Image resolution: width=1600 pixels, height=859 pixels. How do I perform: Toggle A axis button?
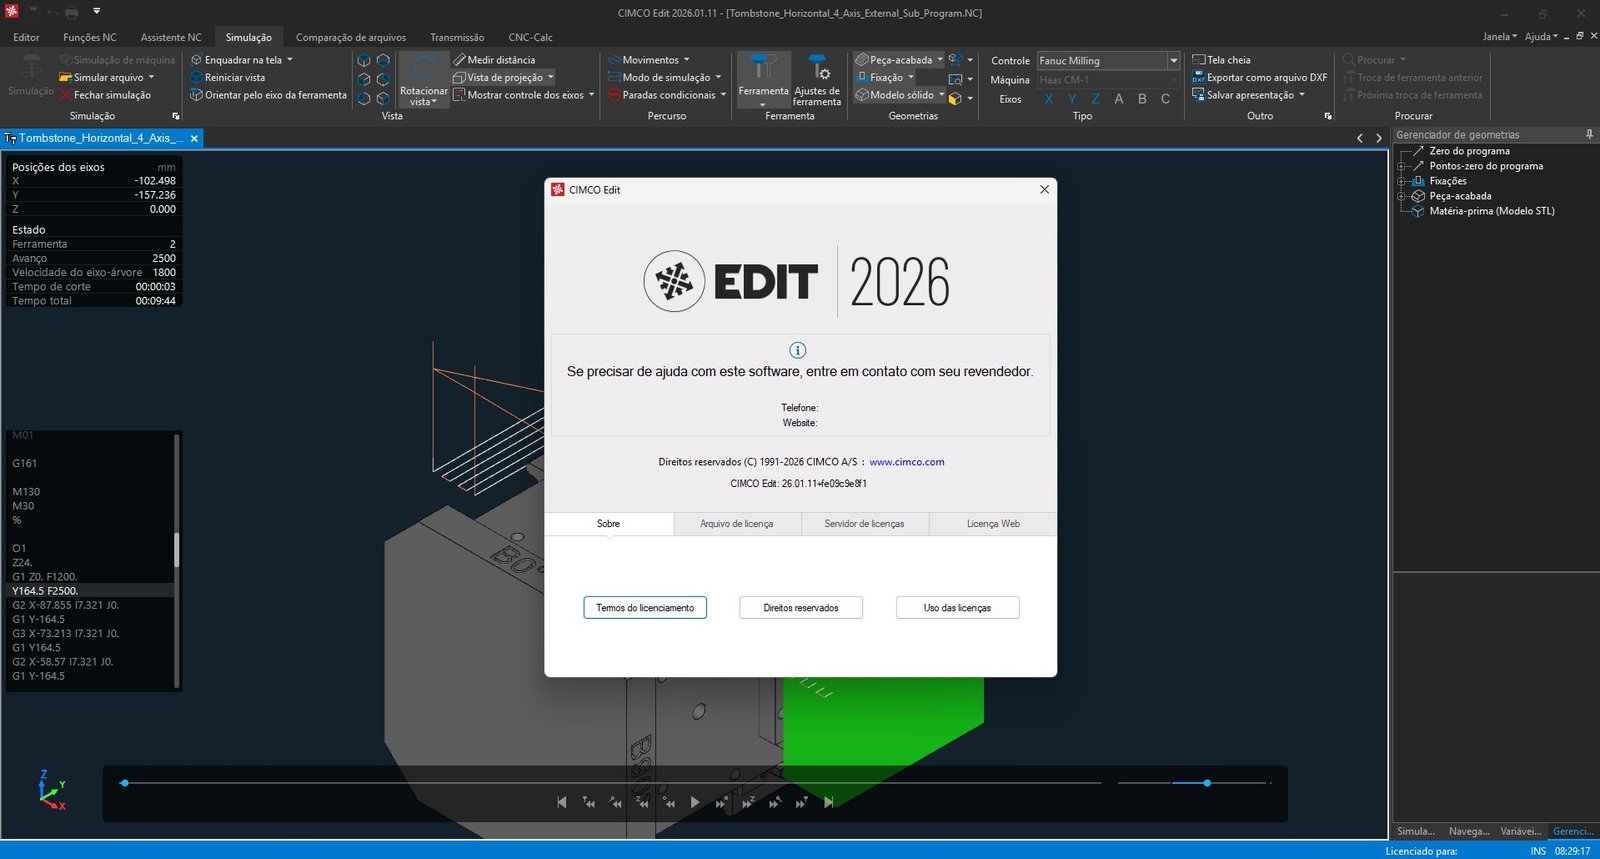pos(1118,99)
